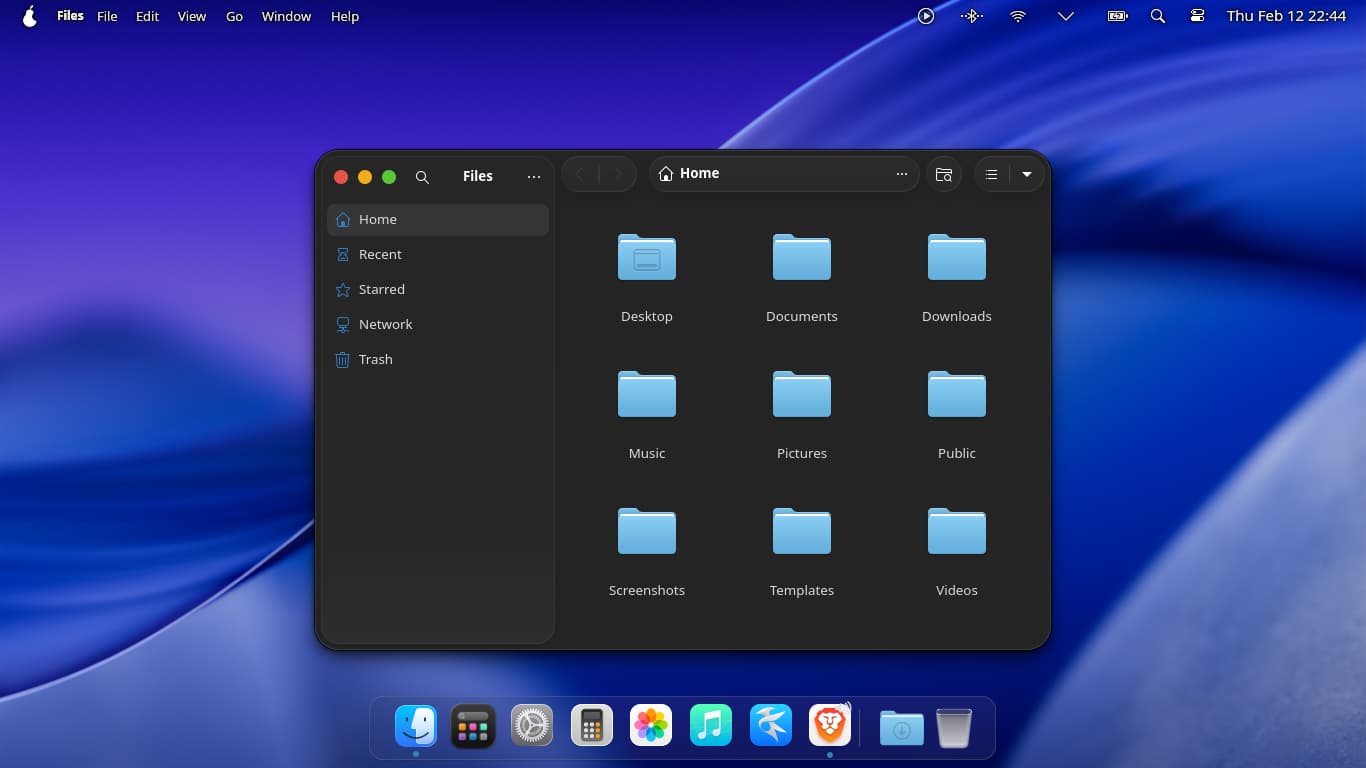Select the Downloads folder icon

click(956, 259)
